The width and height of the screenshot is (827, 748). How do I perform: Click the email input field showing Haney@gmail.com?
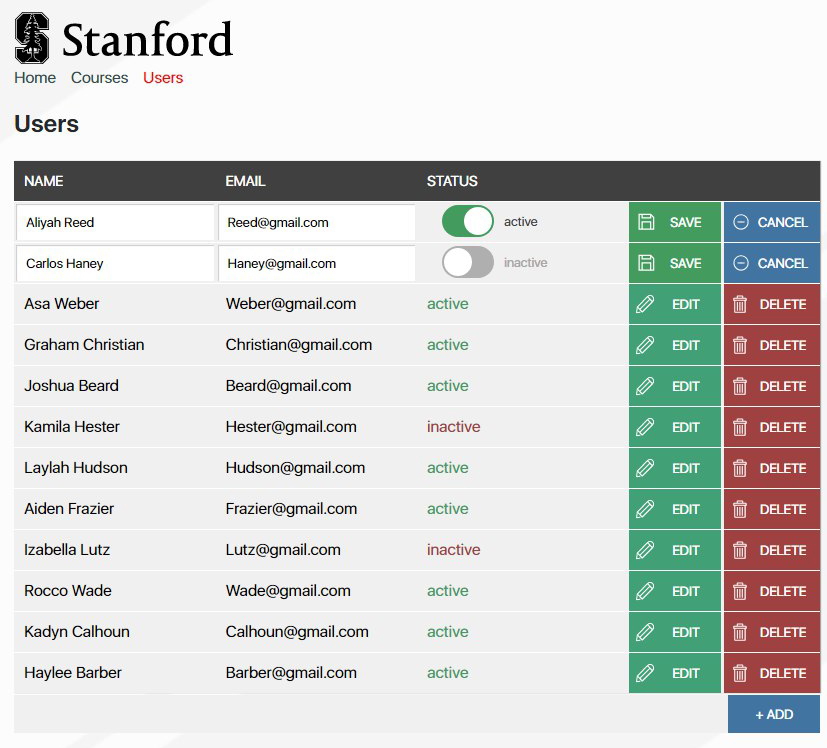[317, 263]
